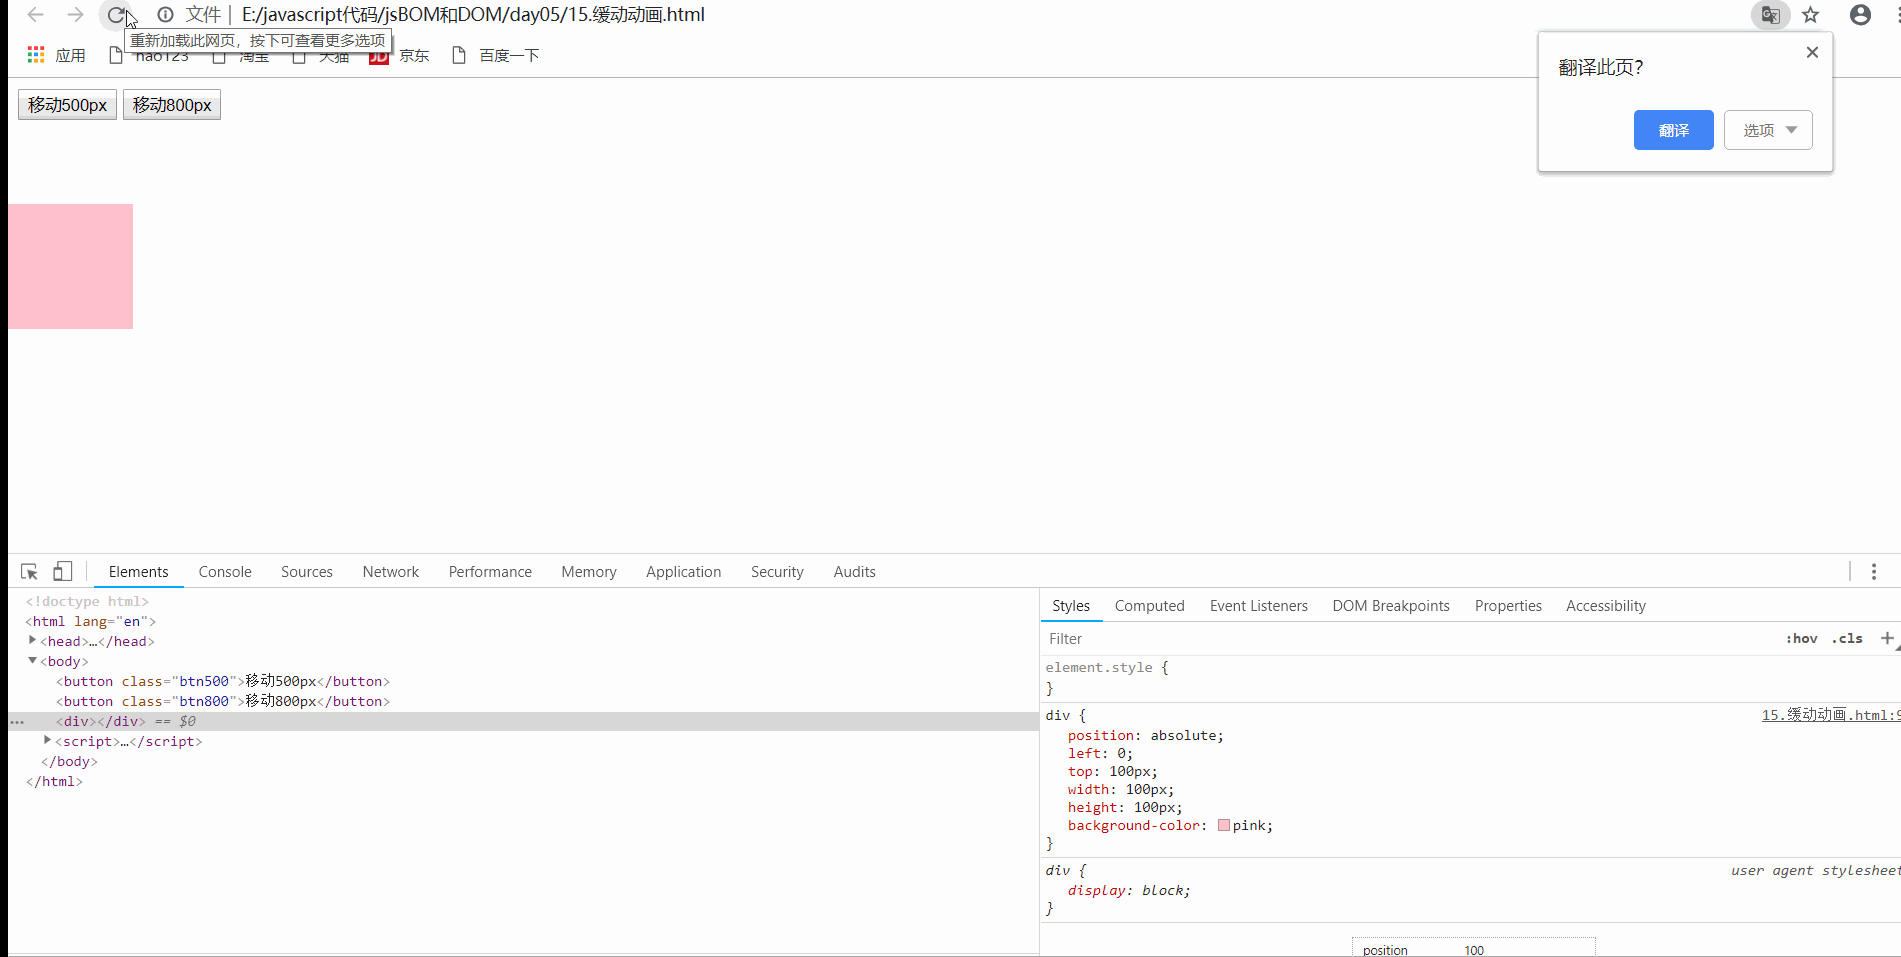Click the left: 0 declaration

coord(1100,753)
